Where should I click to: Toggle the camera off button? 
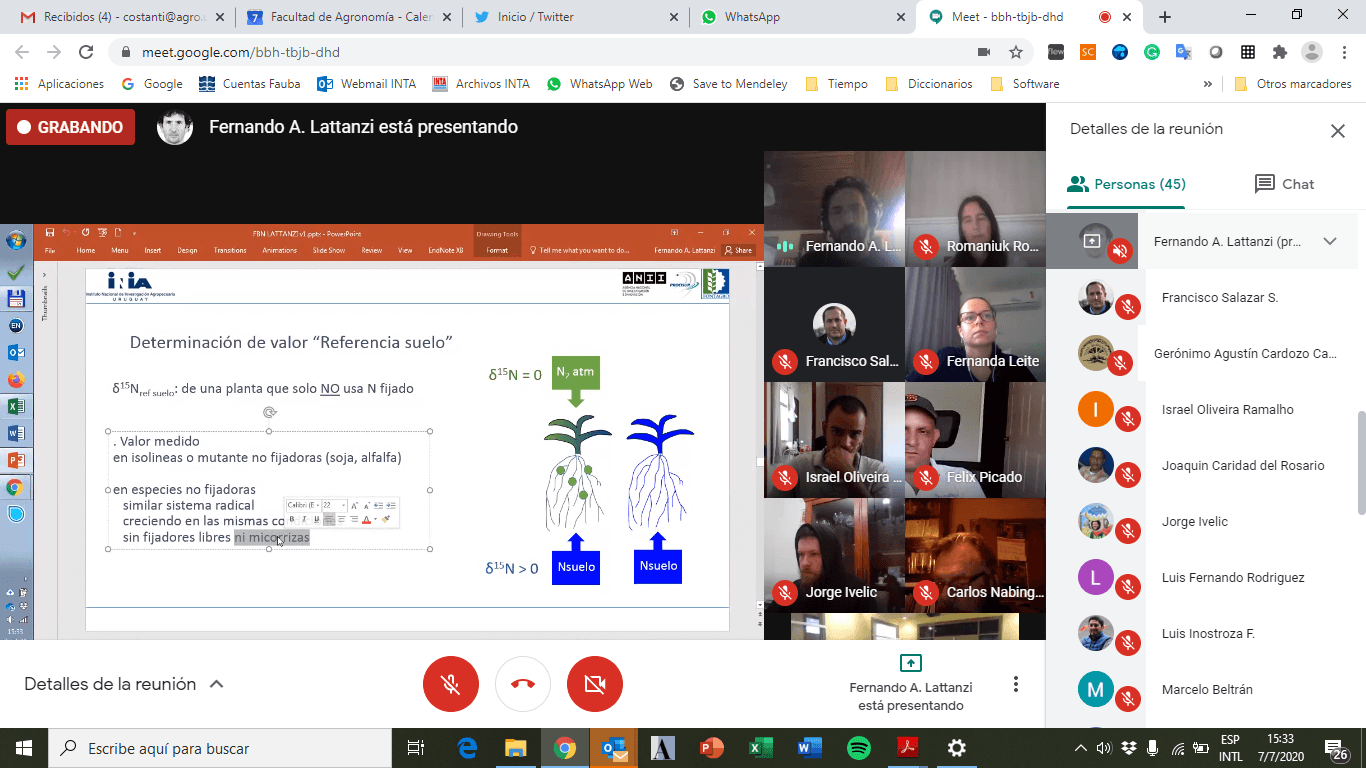click(x=595, y=684)
